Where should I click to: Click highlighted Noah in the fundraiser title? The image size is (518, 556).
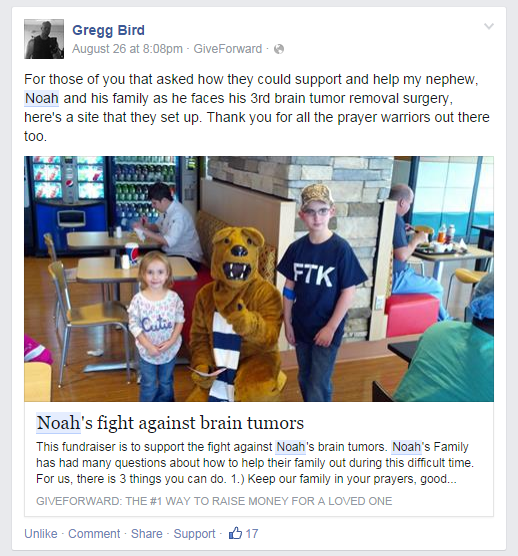[x=59, y=423]
